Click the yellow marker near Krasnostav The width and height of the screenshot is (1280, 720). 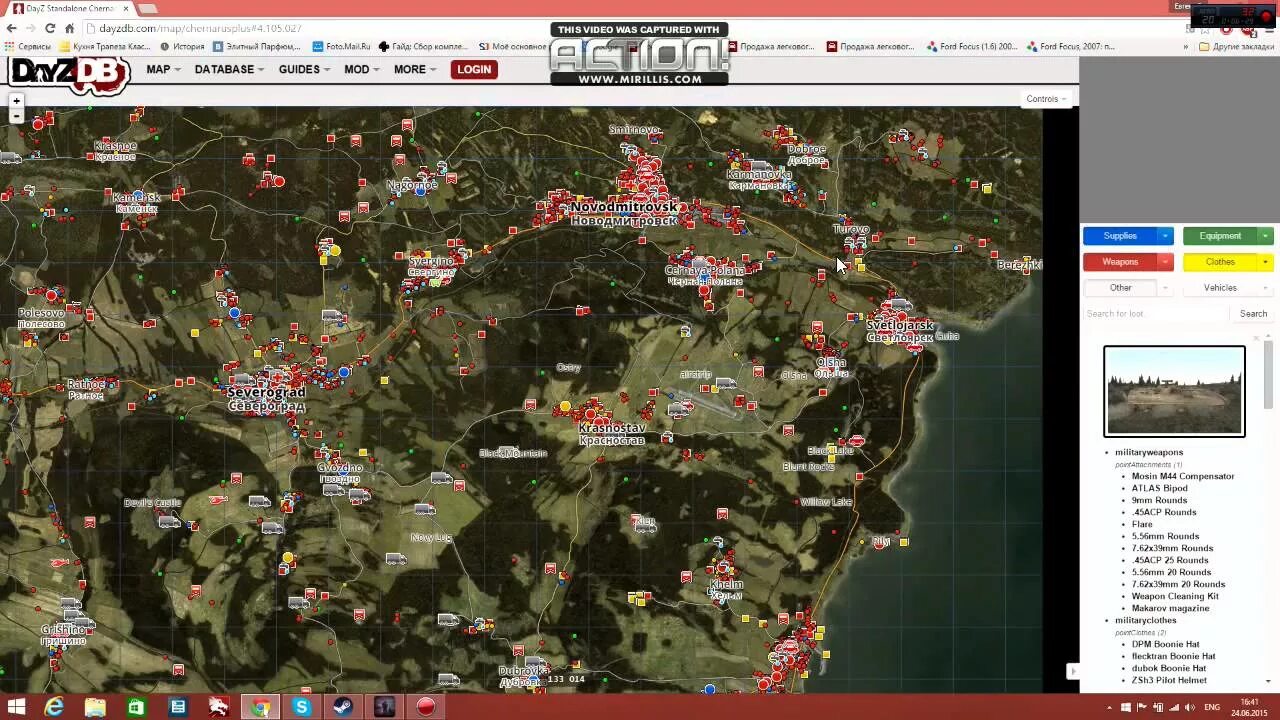(565, 406)
